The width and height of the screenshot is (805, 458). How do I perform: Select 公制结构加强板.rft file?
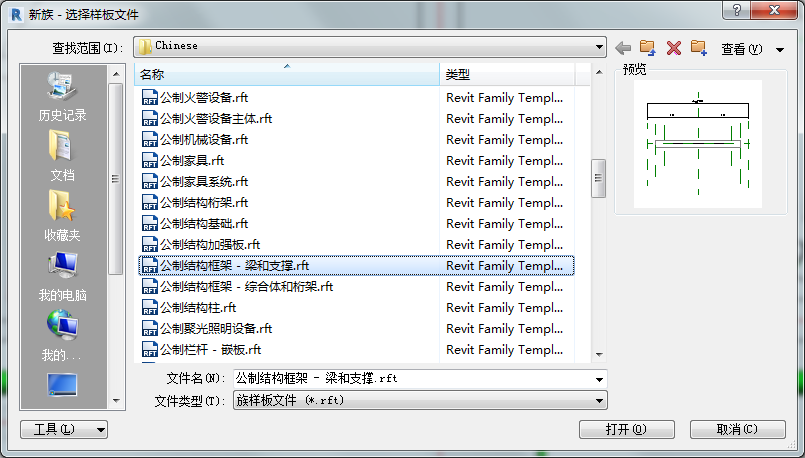point(356,245)
